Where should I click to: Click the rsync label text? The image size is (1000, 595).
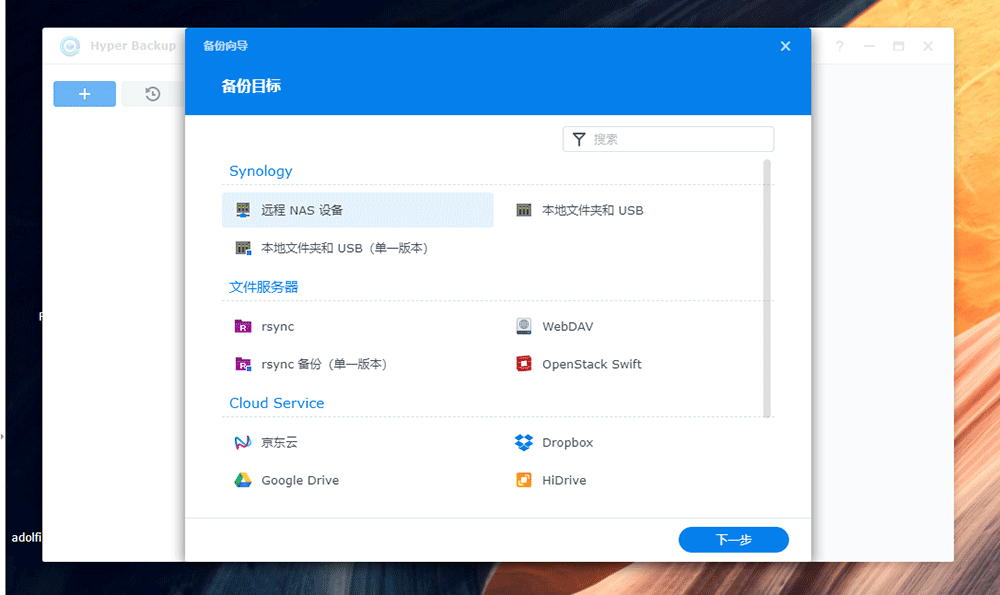pos(278,327)
